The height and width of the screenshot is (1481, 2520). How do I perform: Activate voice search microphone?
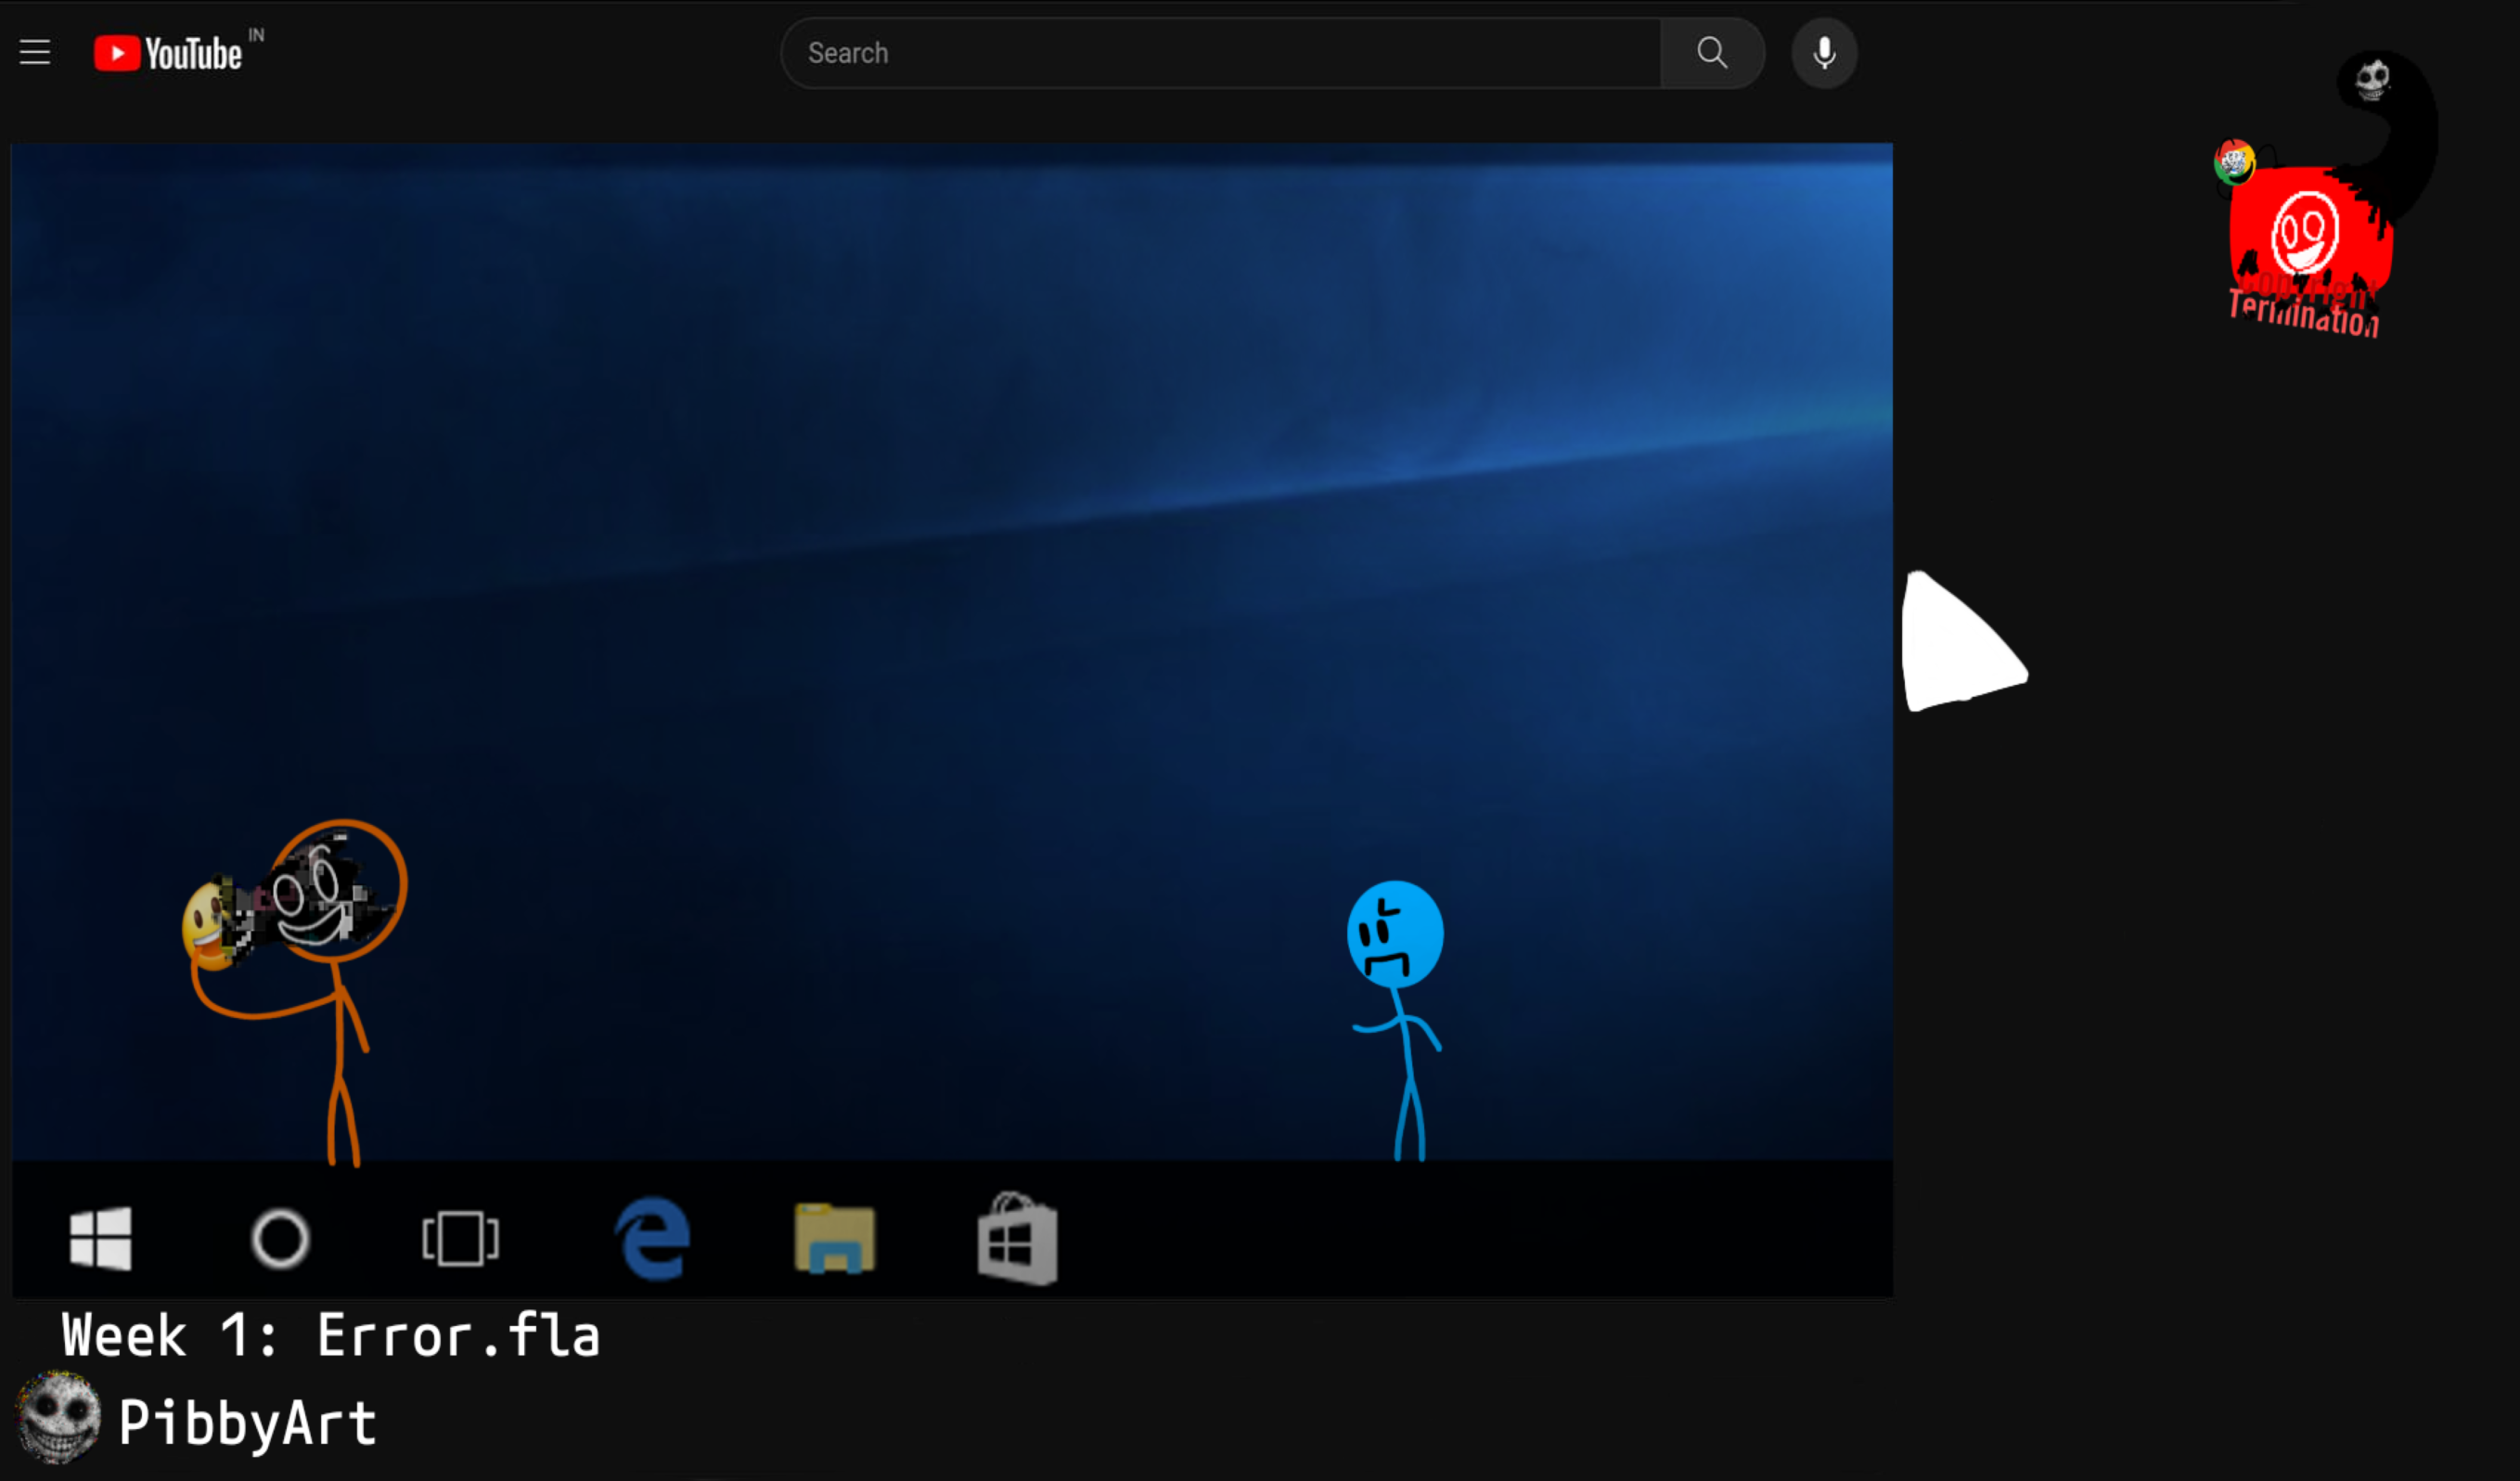click(1823, 53)
